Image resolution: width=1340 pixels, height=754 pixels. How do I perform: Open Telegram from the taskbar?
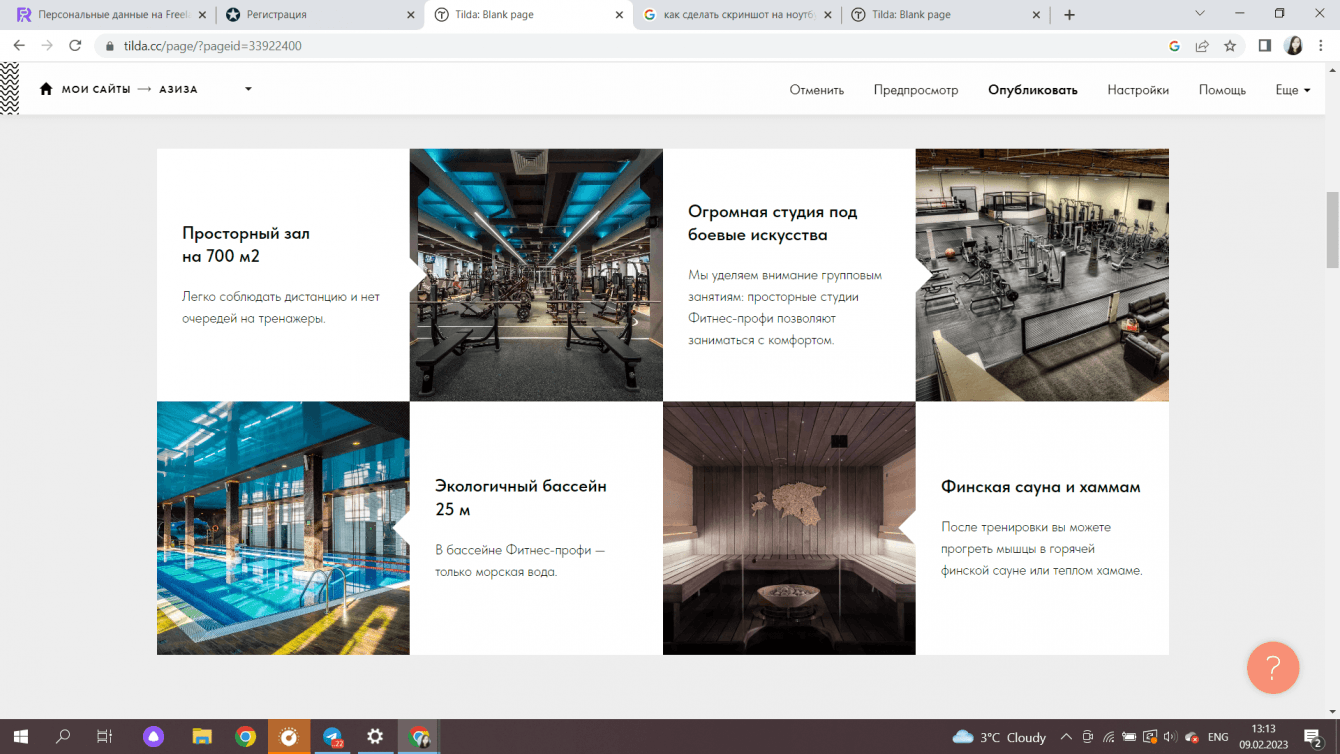pyautogui.click(x=332, y=737)
